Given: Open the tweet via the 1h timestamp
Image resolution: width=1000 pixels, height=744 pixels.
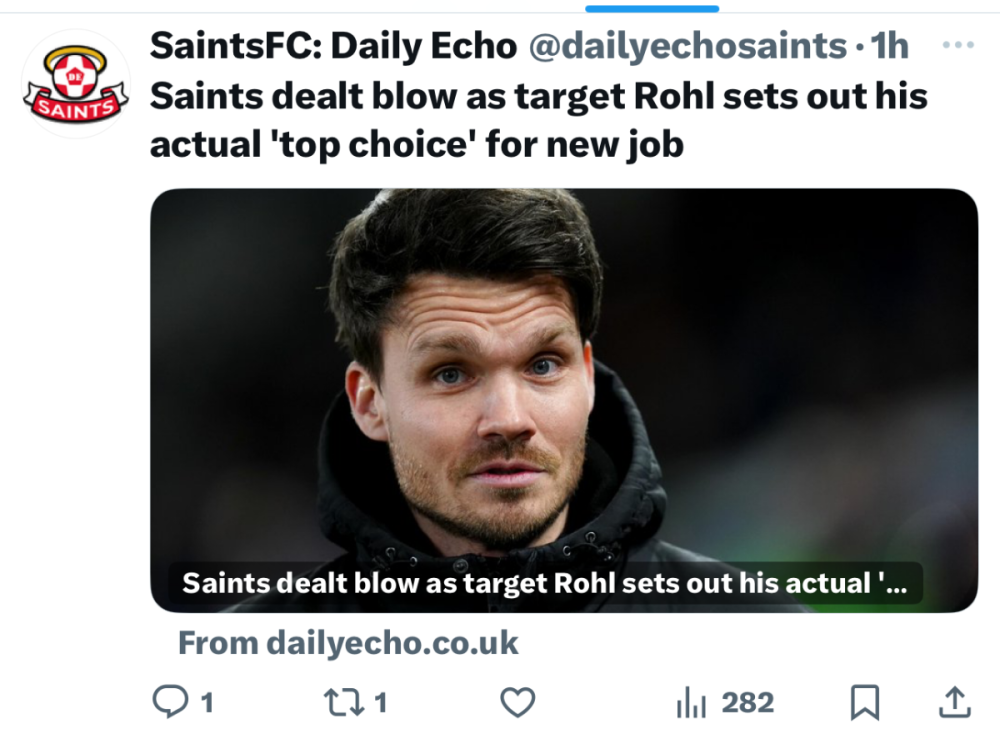Looking at the screenshot, I should [x=889, y=46].
